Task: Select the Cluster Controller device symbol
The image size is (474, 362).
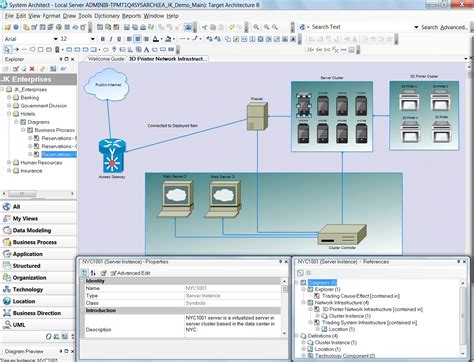Action: click(342, 235)
